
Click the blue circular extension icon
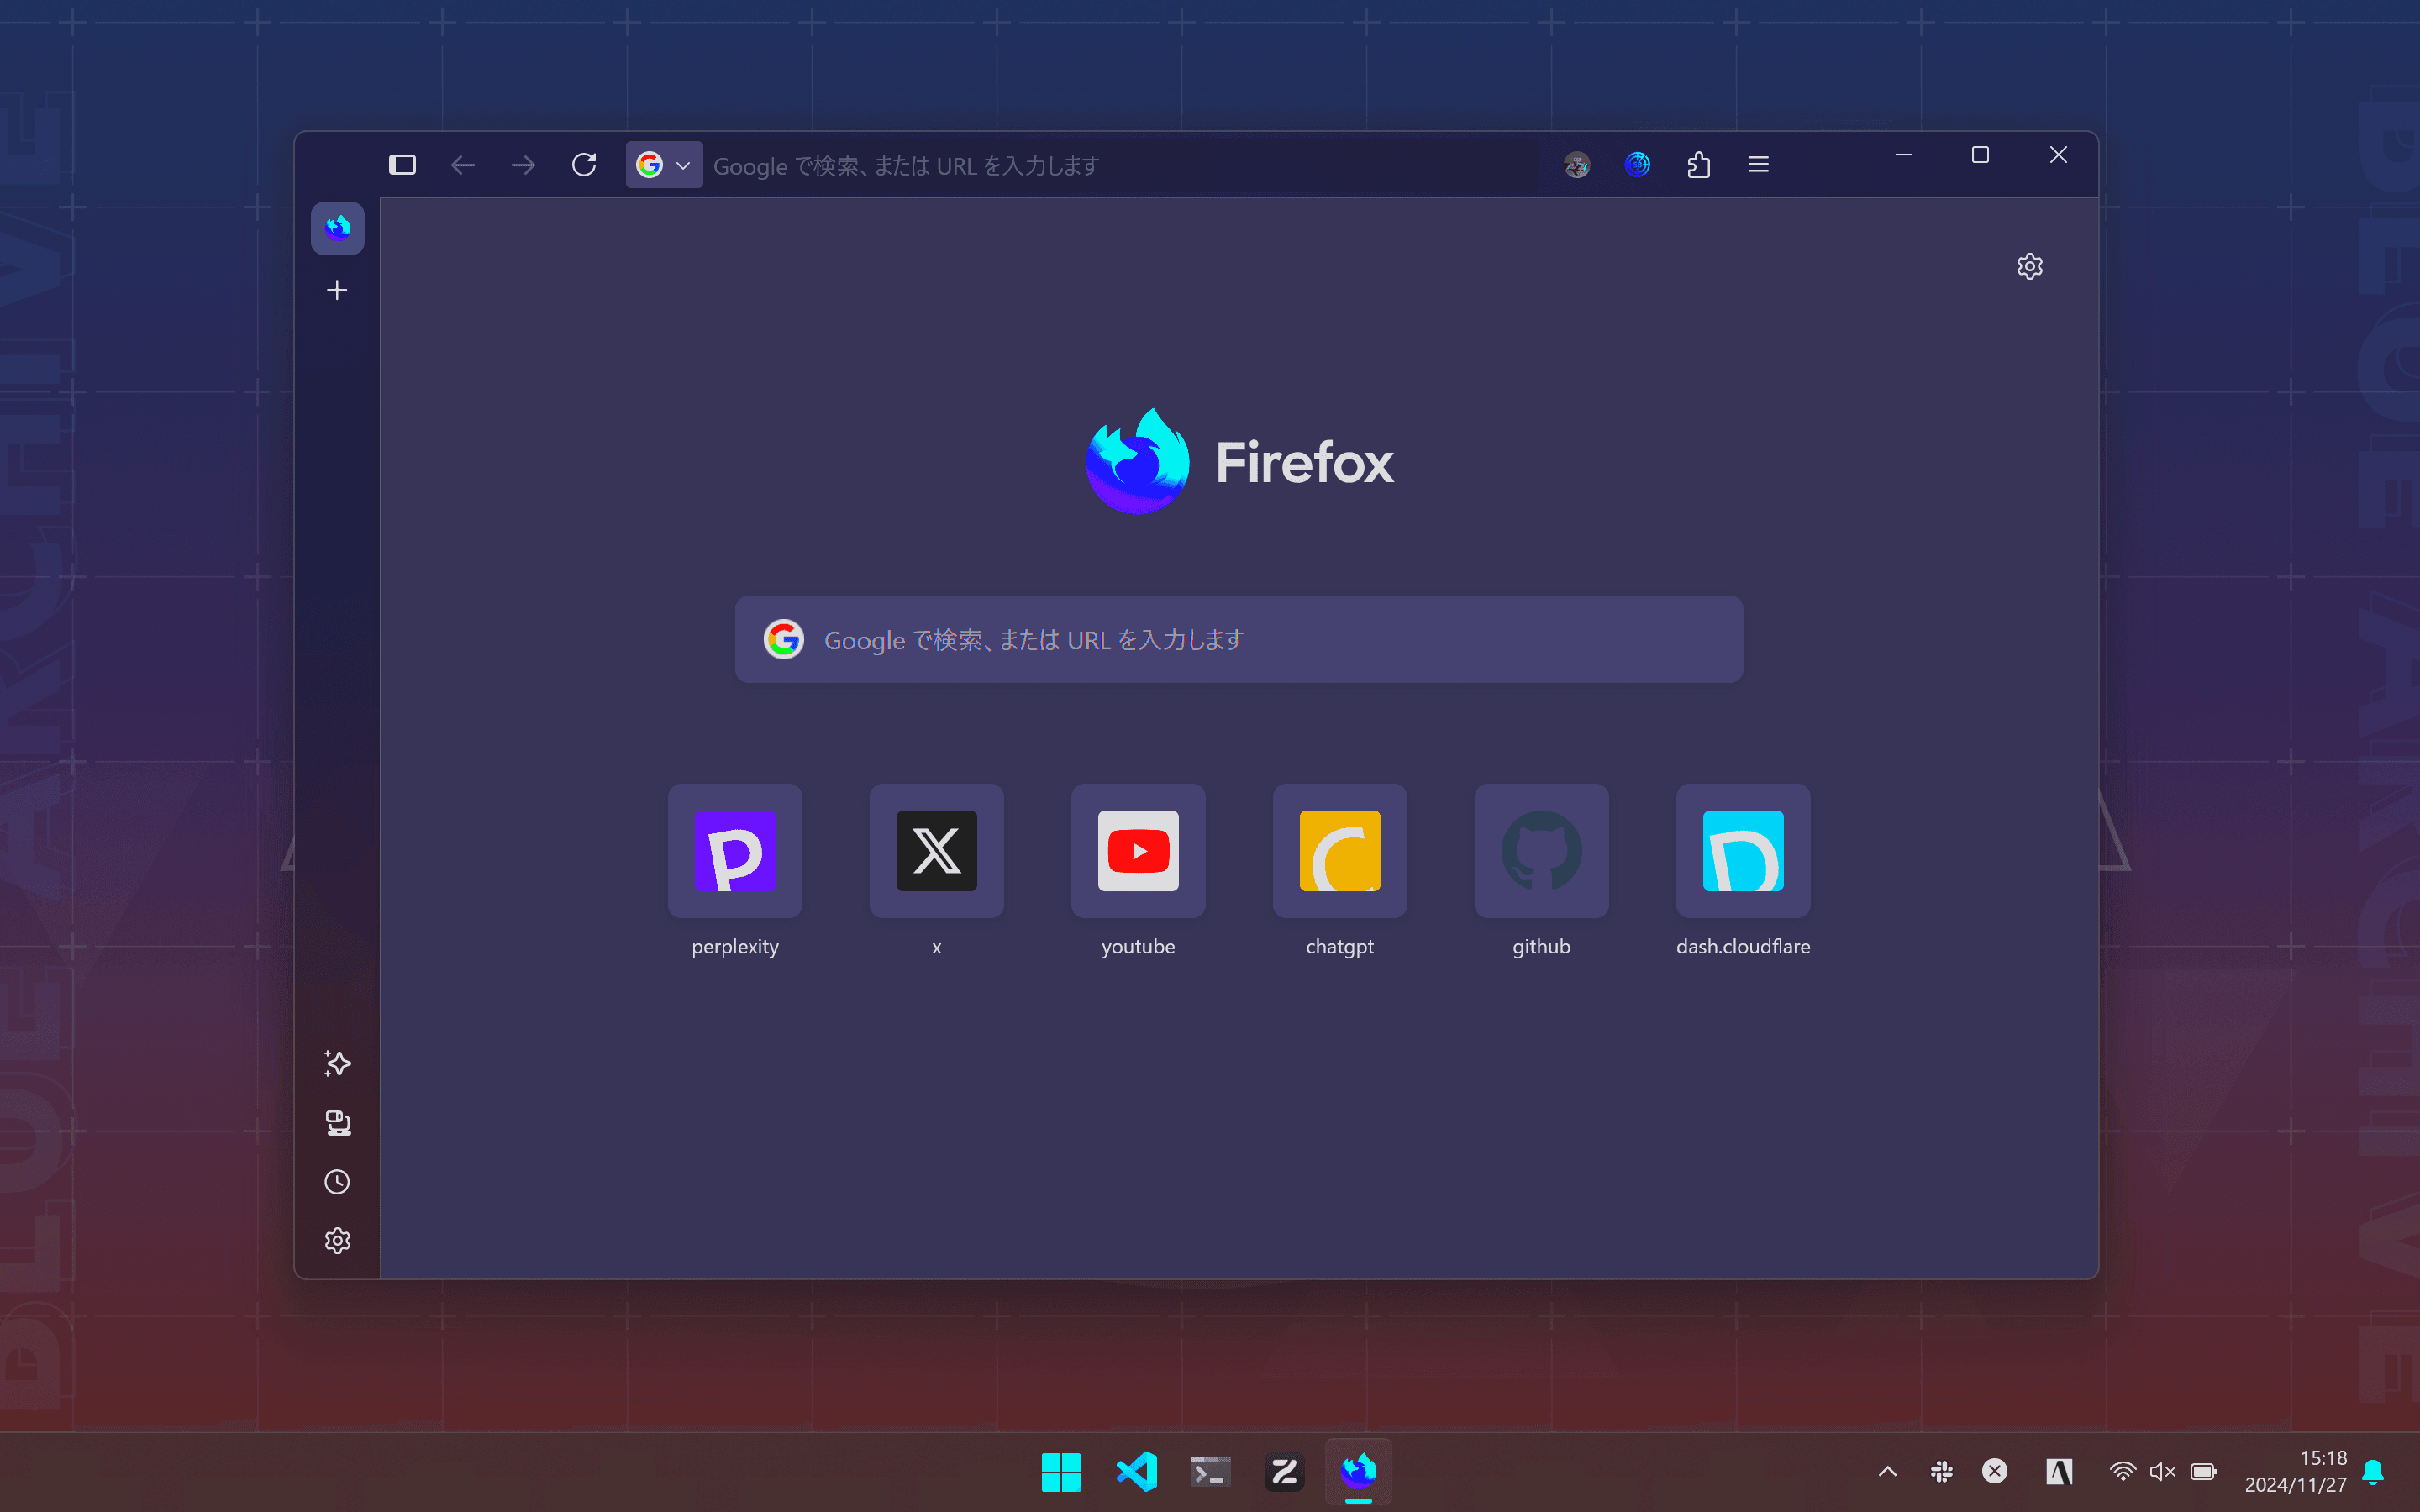pyautogui.click(x=1637, y=165)
